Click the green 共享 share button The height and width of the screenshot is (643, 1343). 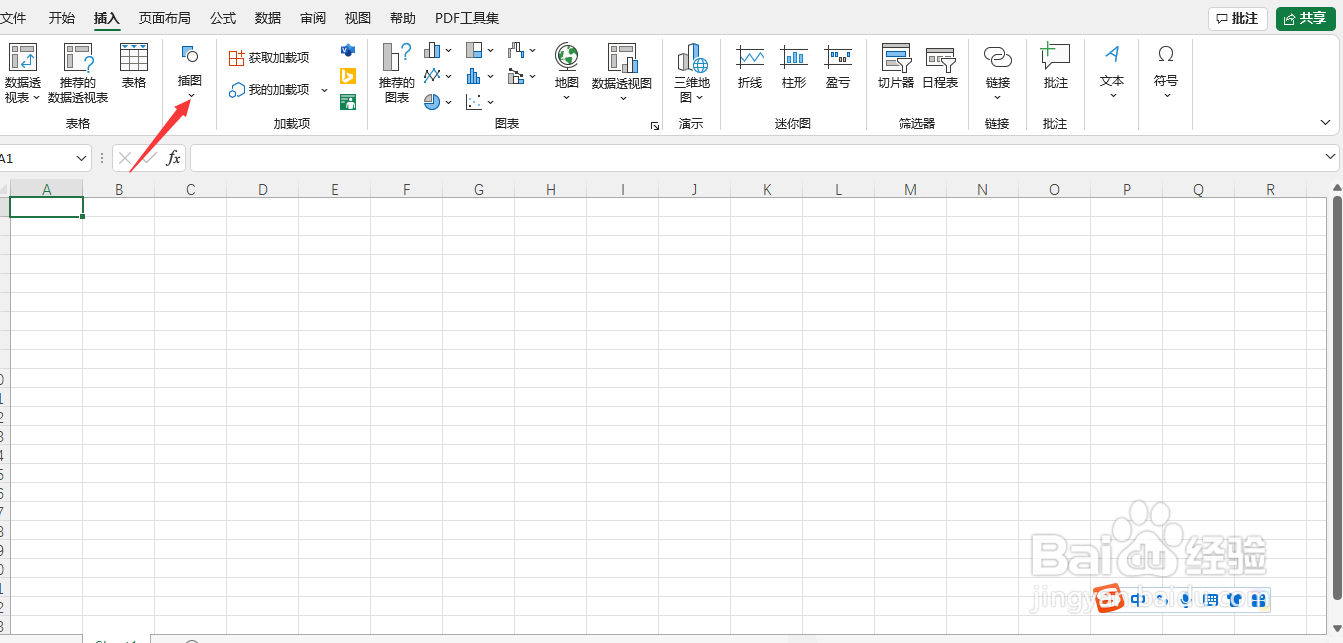(1306, 19)
